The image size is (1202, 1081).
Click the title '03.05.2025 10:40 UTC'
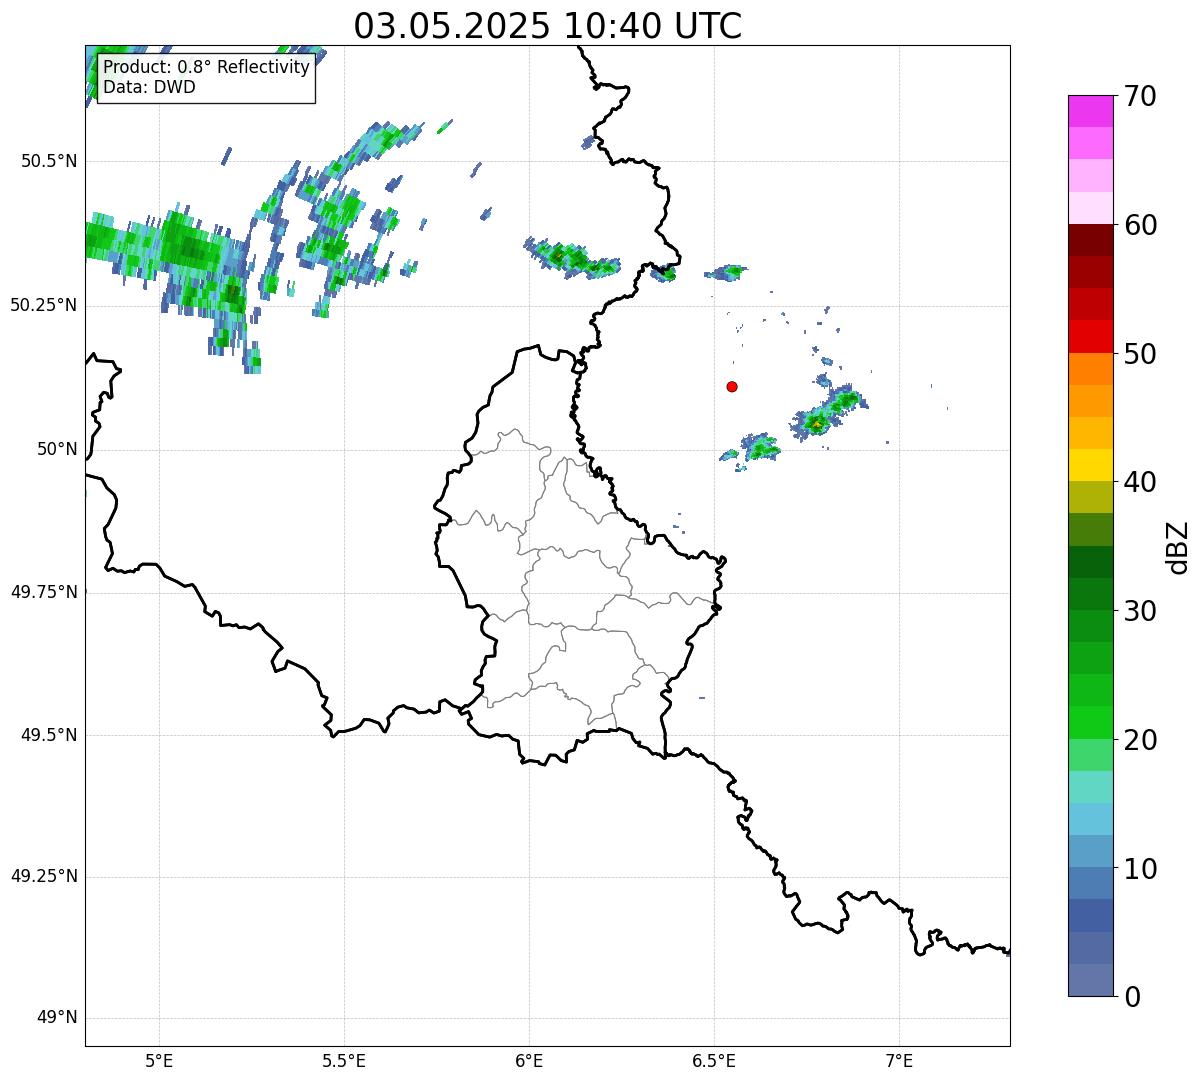click(x=548, y=26)
